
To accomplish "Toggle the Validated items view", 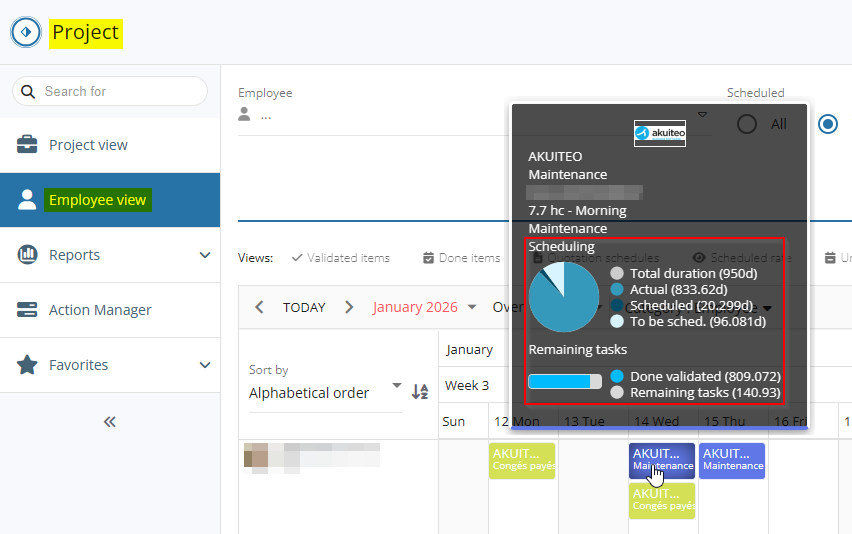I will point(340,258).
